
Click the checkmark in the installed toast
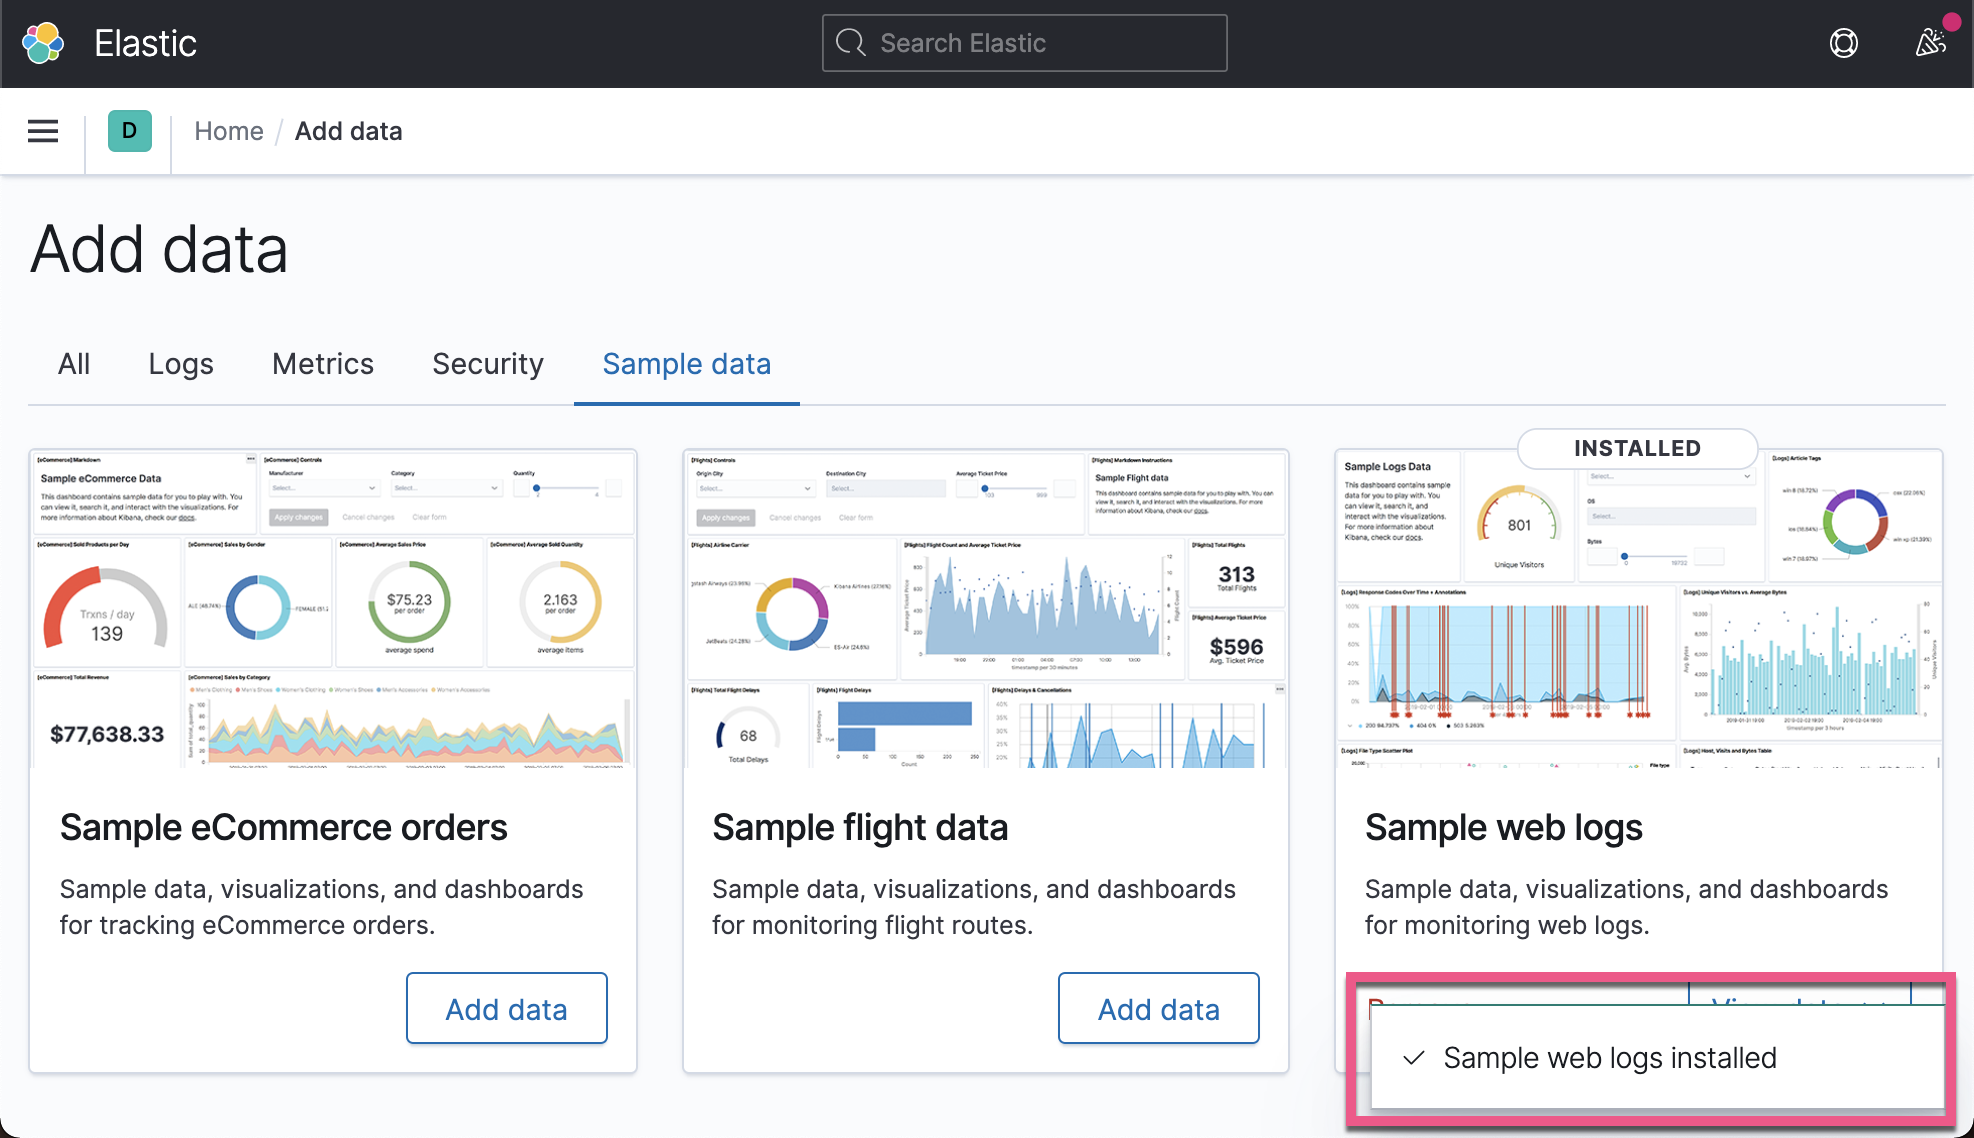coord(1413,1058)
